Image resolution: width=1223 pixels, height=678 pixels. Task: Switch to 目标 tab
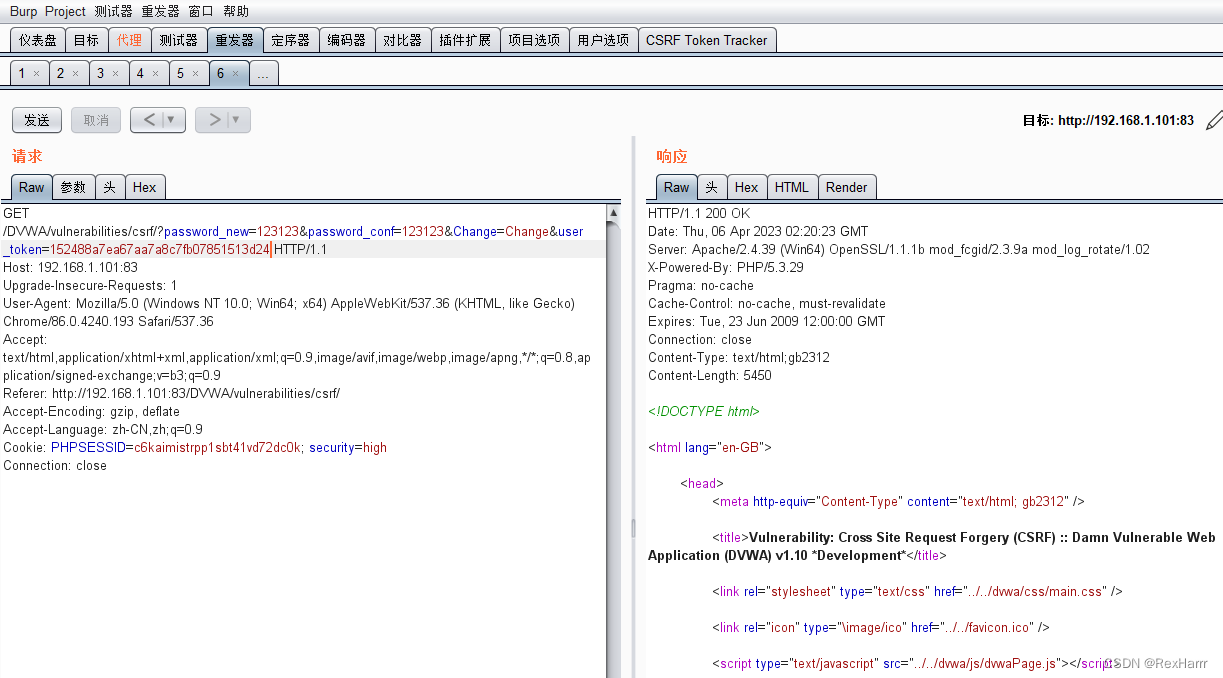coord(86,40)
